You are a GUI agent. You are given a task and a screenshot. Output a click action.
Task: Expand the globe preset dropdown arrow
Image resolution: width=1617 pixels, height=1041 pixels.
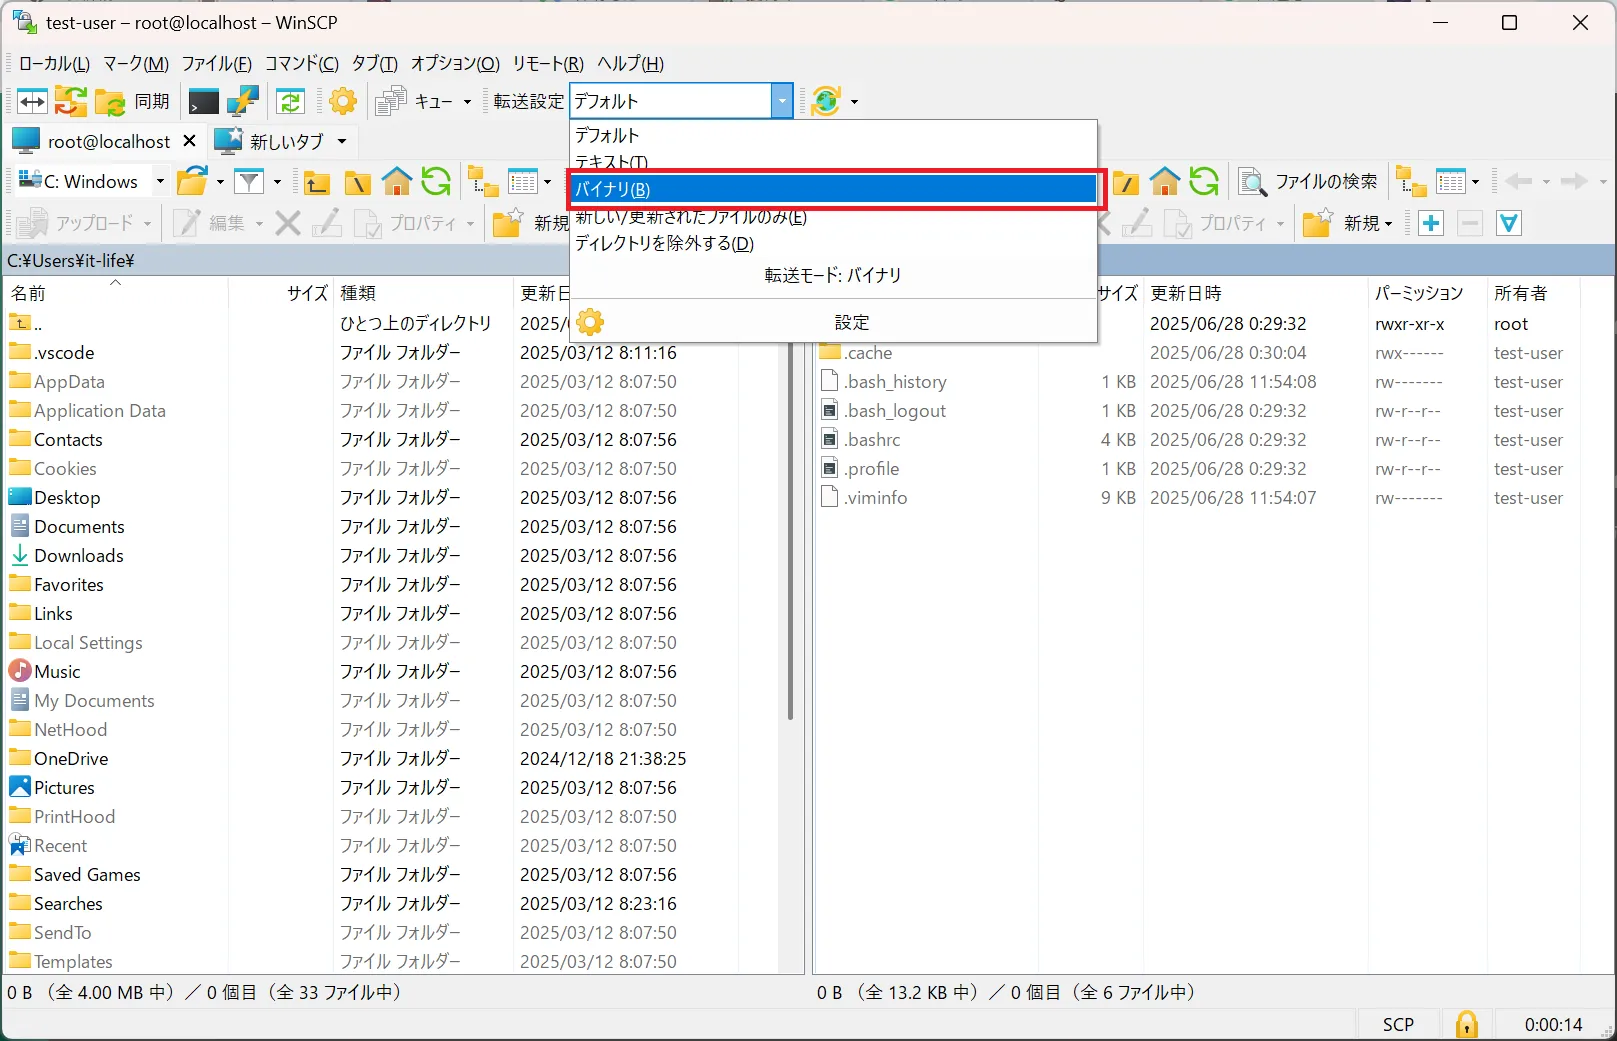coord(854,101)
